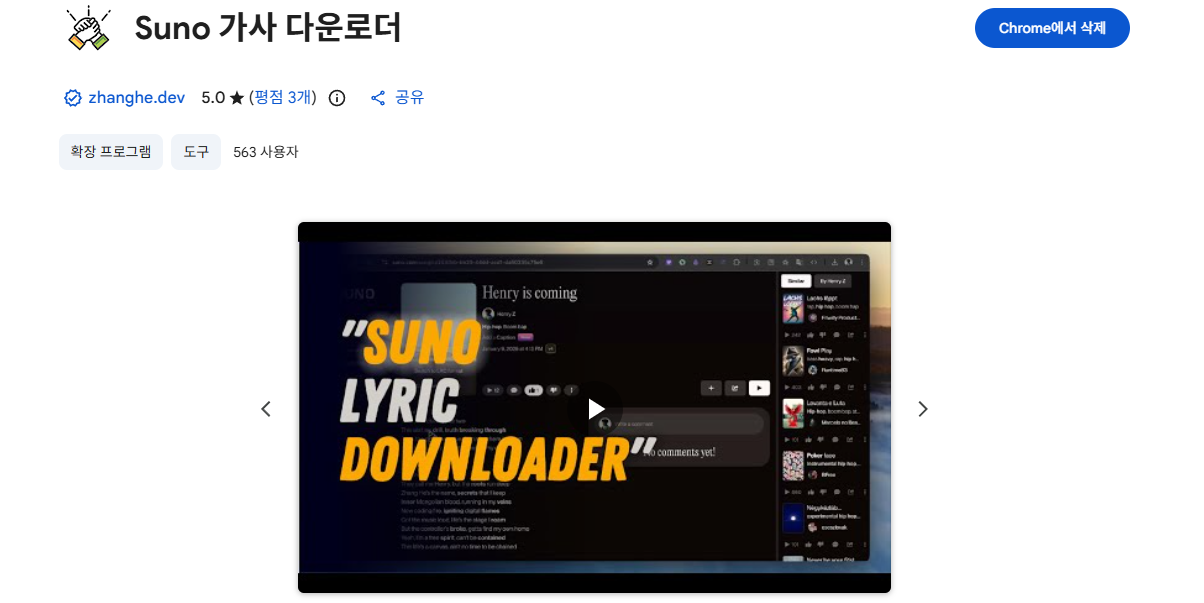Play the Suno Lyric Downloader video
Image resolution: width=1204 pixels, height=603 pixels.
pyautogui.click(x=595, y=408)
